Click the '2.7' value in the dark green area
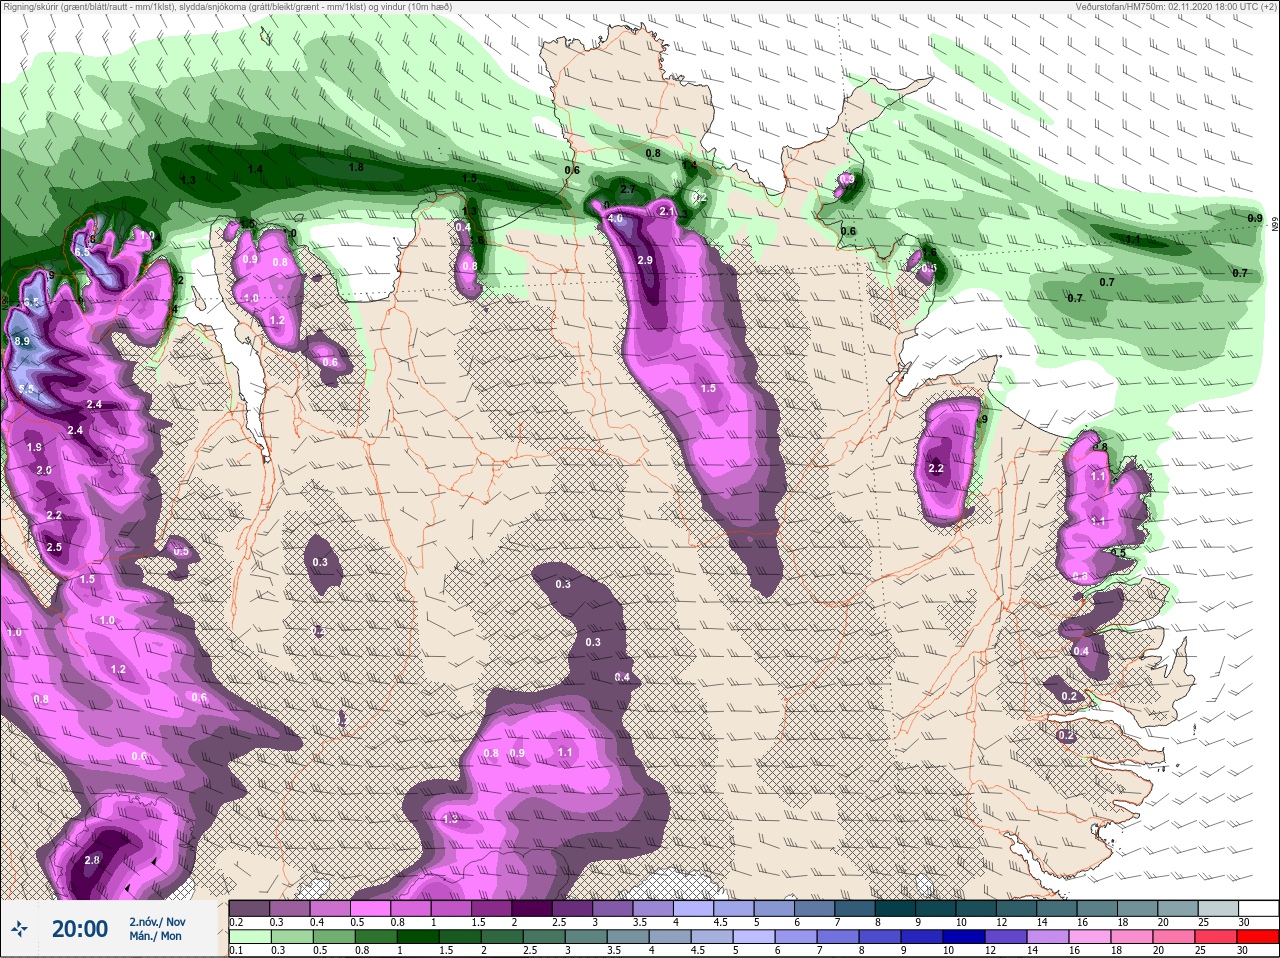This screenshot has width=1280, height=958. click(628, 189)
